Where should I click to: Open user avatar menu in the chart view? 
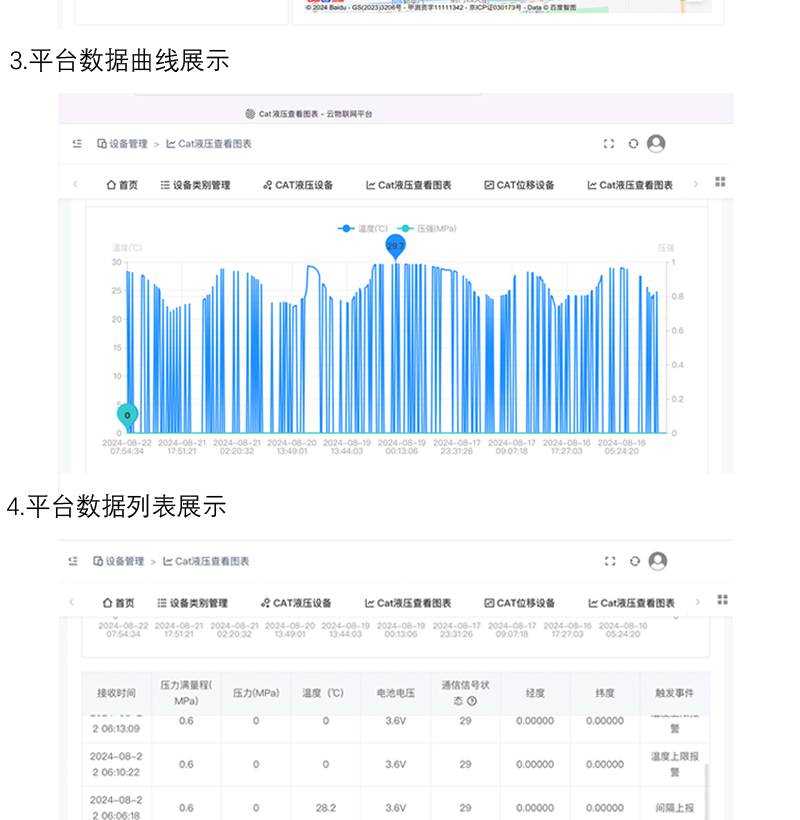point(656,144)
